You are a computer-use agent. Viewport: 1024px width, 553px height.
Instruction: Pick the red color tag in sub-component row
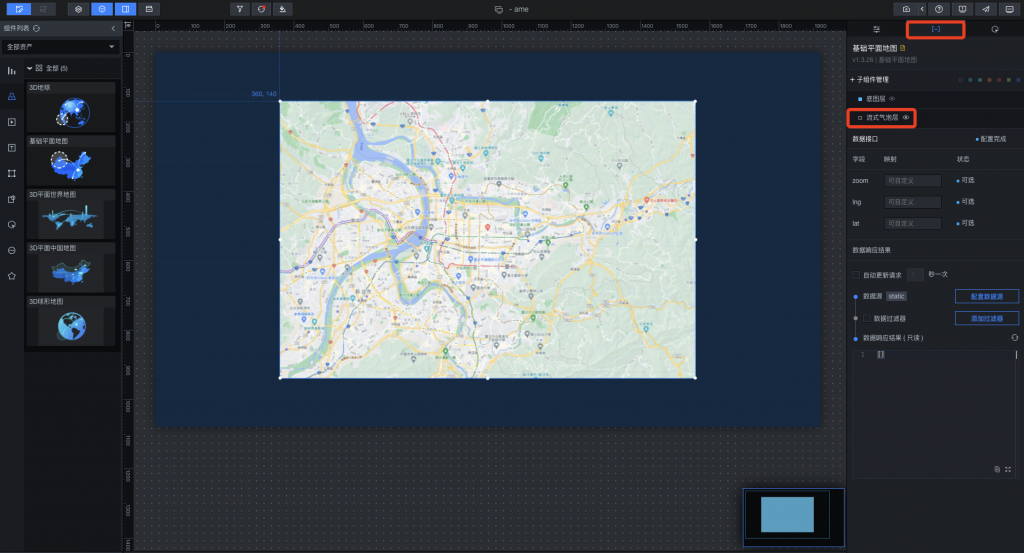point(999,80)
